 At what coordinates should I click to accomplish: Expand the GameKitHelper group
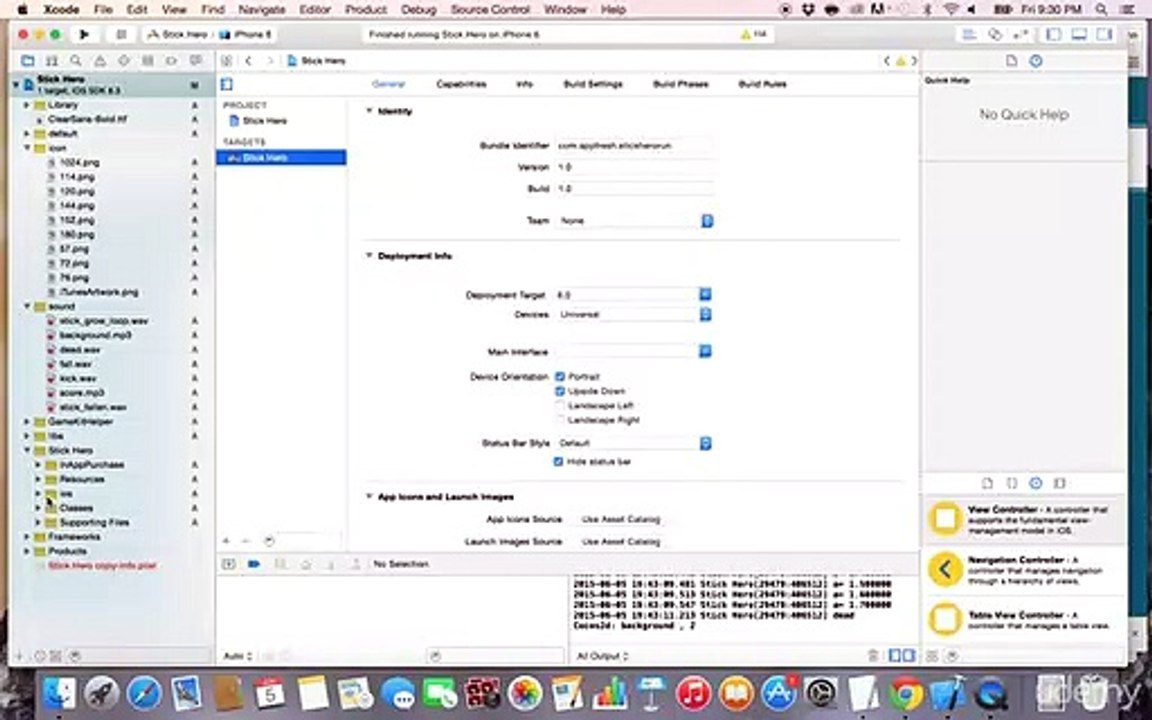tap(26, 422)
